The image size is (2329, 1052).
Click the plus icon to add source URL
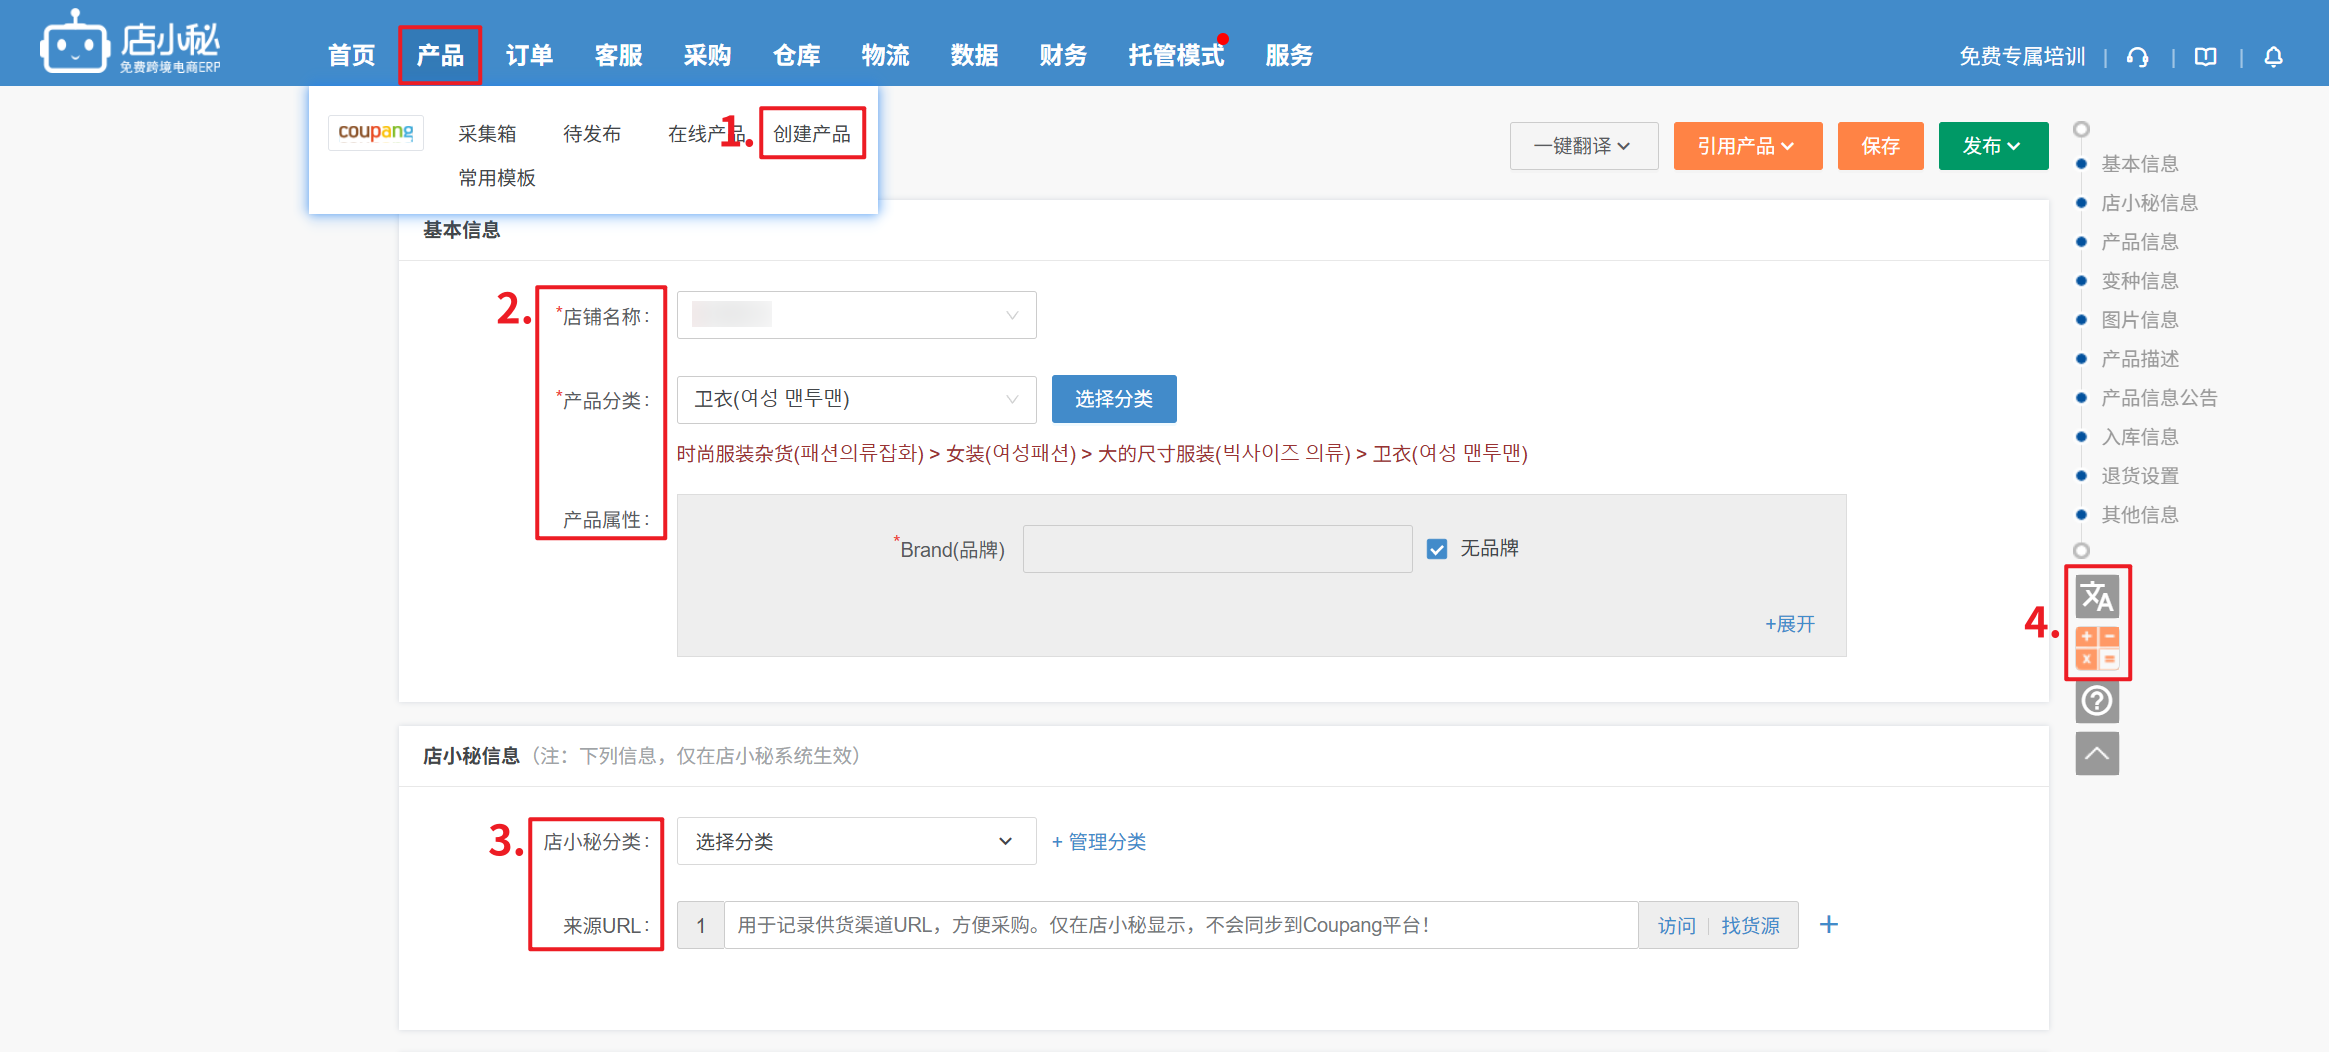click(1828, 925)
